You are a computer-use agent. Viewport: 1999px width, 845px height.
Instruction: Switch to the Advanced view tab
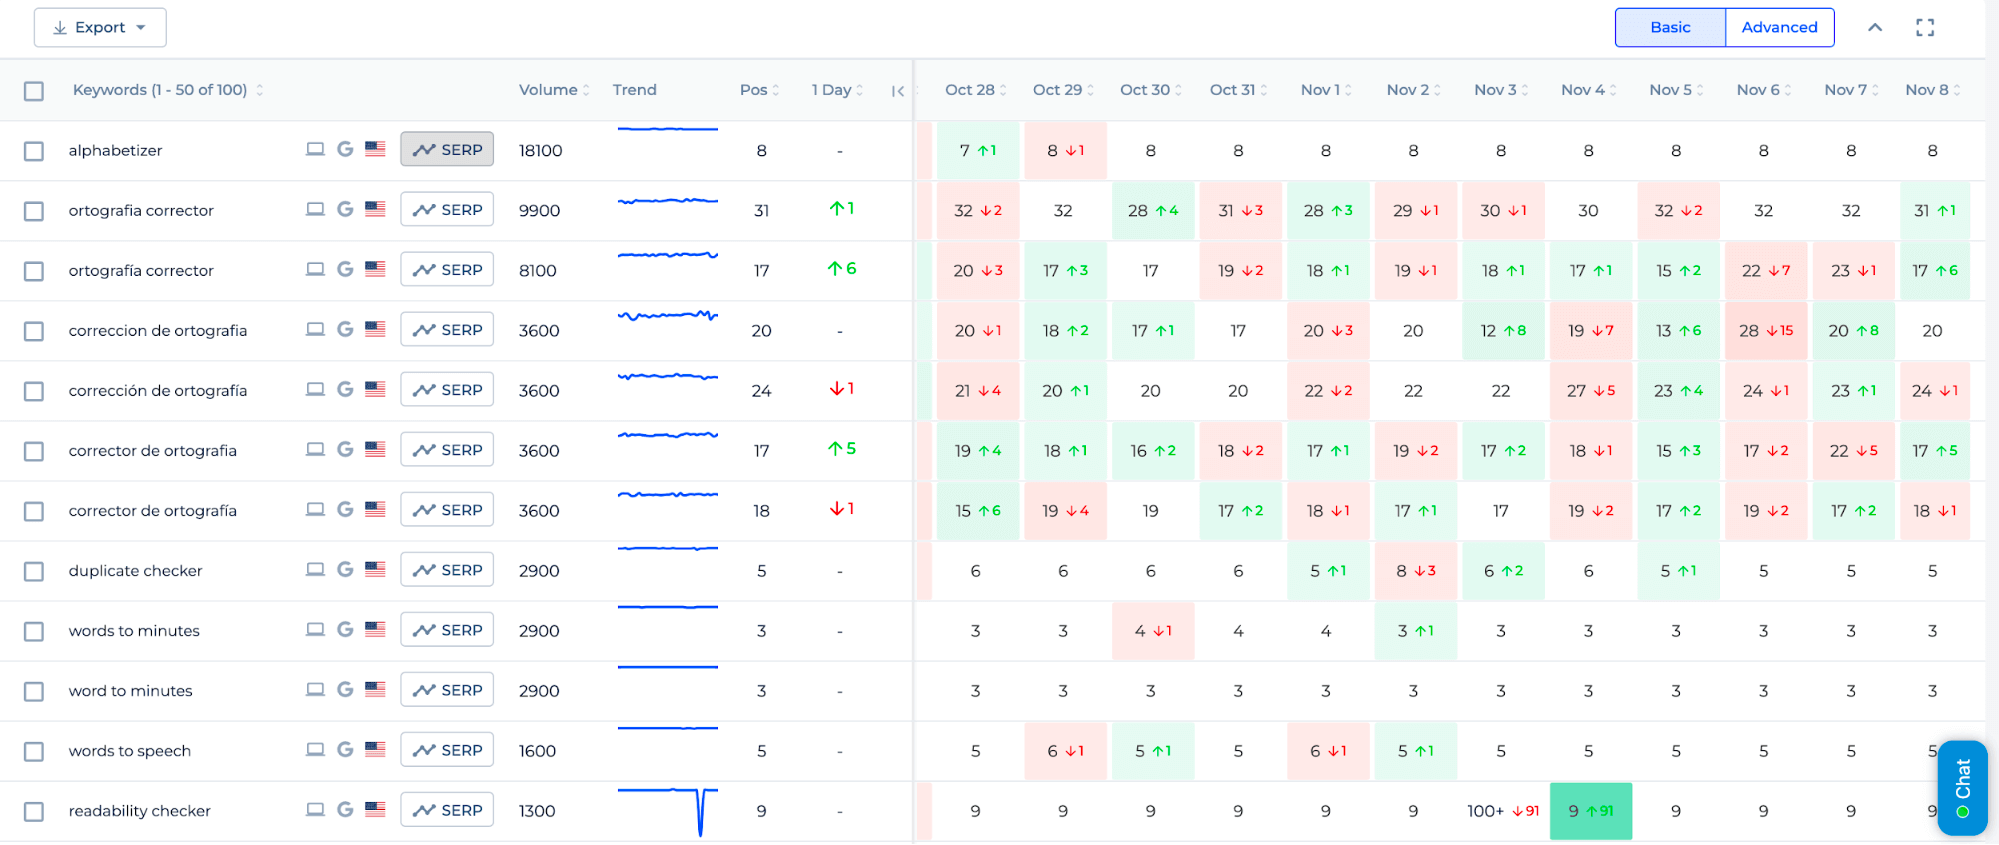pos(1779,28)
